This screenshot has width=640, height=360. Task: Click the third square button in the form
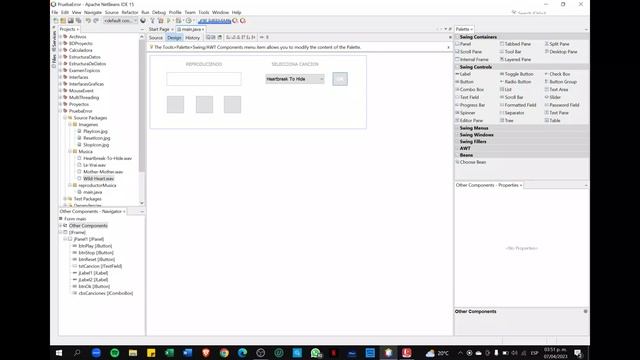click(x=233, y=104)
